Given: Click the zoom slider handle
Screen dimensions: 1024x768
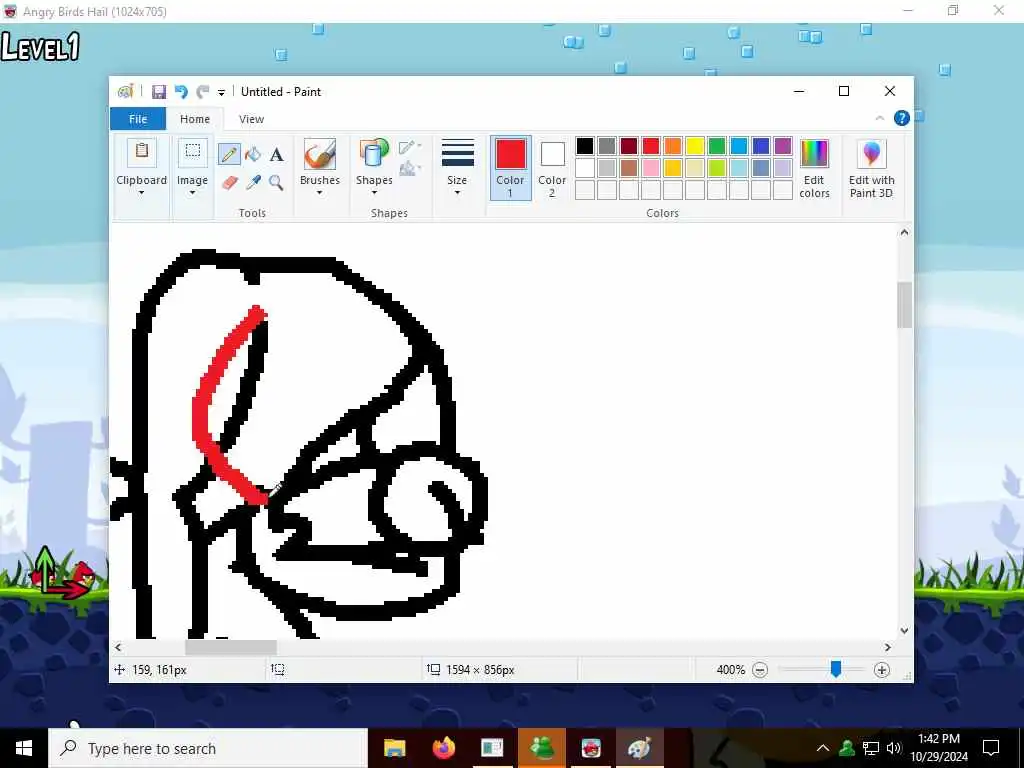Looking at the screenshot, I should point(836,669).
